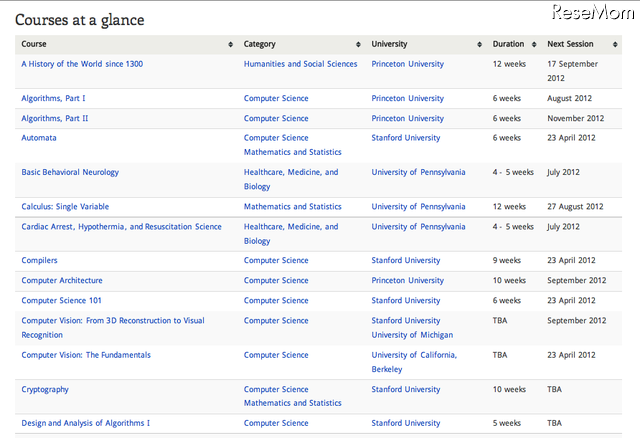Image resolution: width=640 pixels, height=438 pixels.
Task: Select Mathematics and Statistics in the Automata row
Action: point(293,152)
